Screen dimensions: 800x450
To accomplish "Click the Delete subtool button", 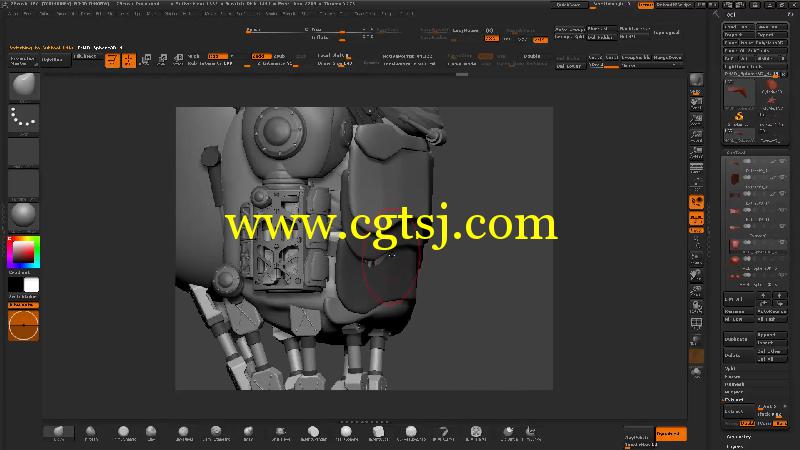I will point(737,356).
